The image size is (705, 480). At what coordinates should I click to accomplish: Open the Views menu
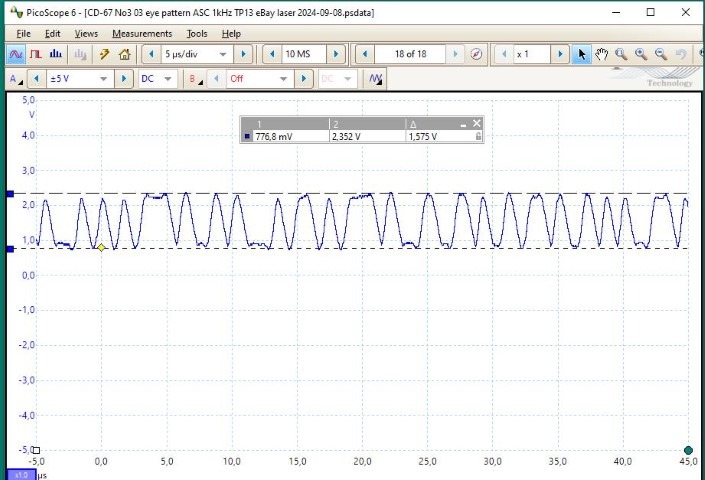tap(86, 34)
